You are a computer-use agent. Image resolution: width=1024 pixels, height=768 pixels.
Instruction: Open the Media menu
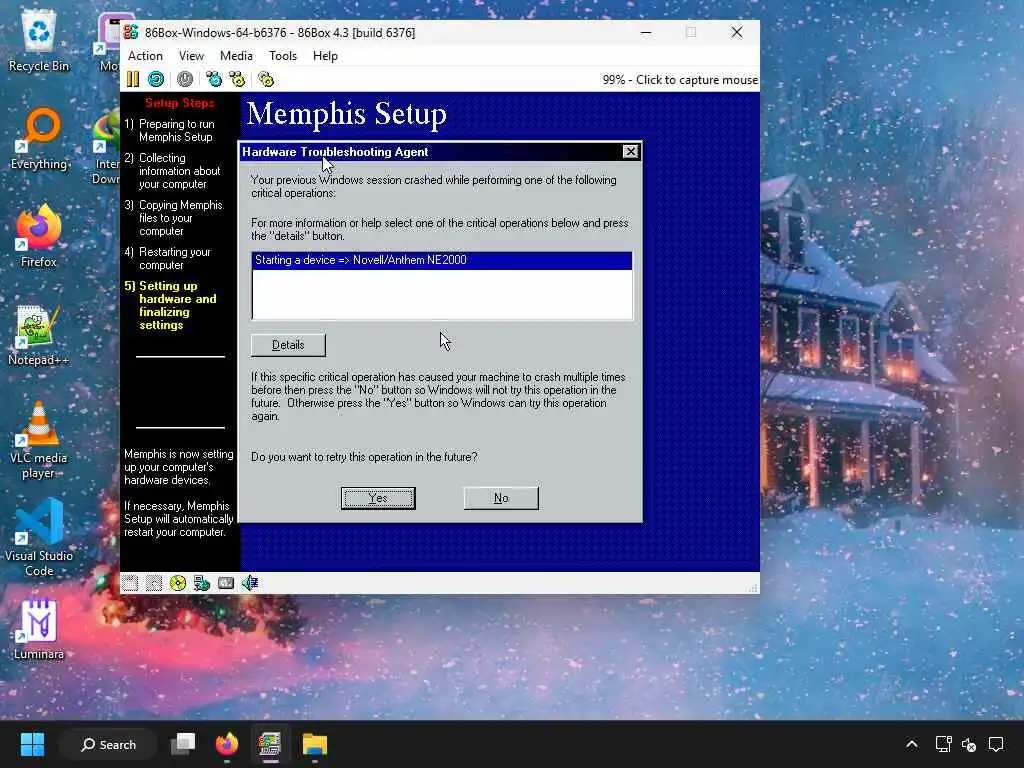point(236,56)
